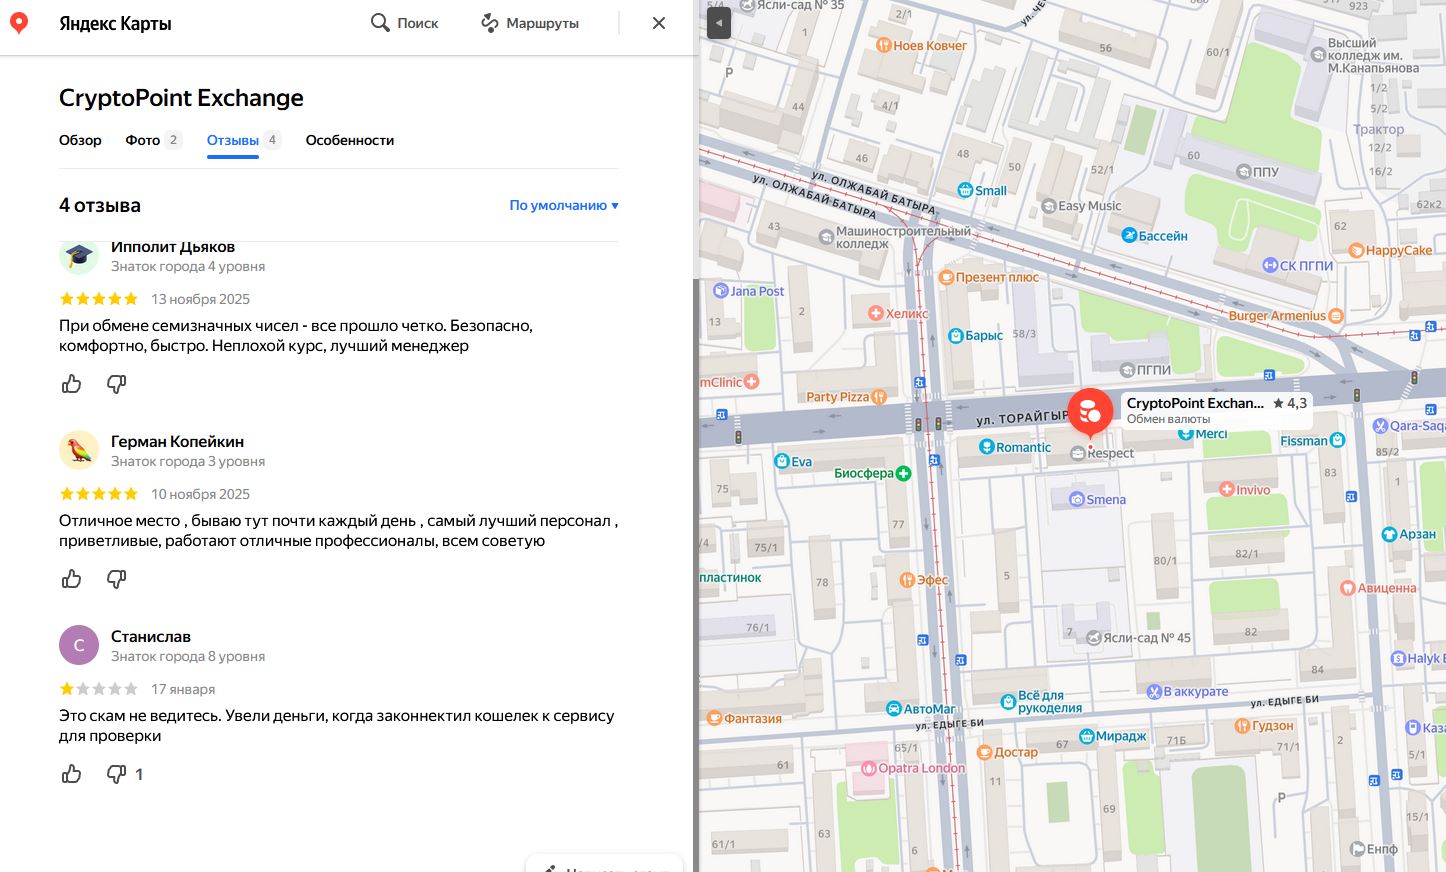Open Ипполит Дьяков's graduation cap avatar

coord(79,256)
